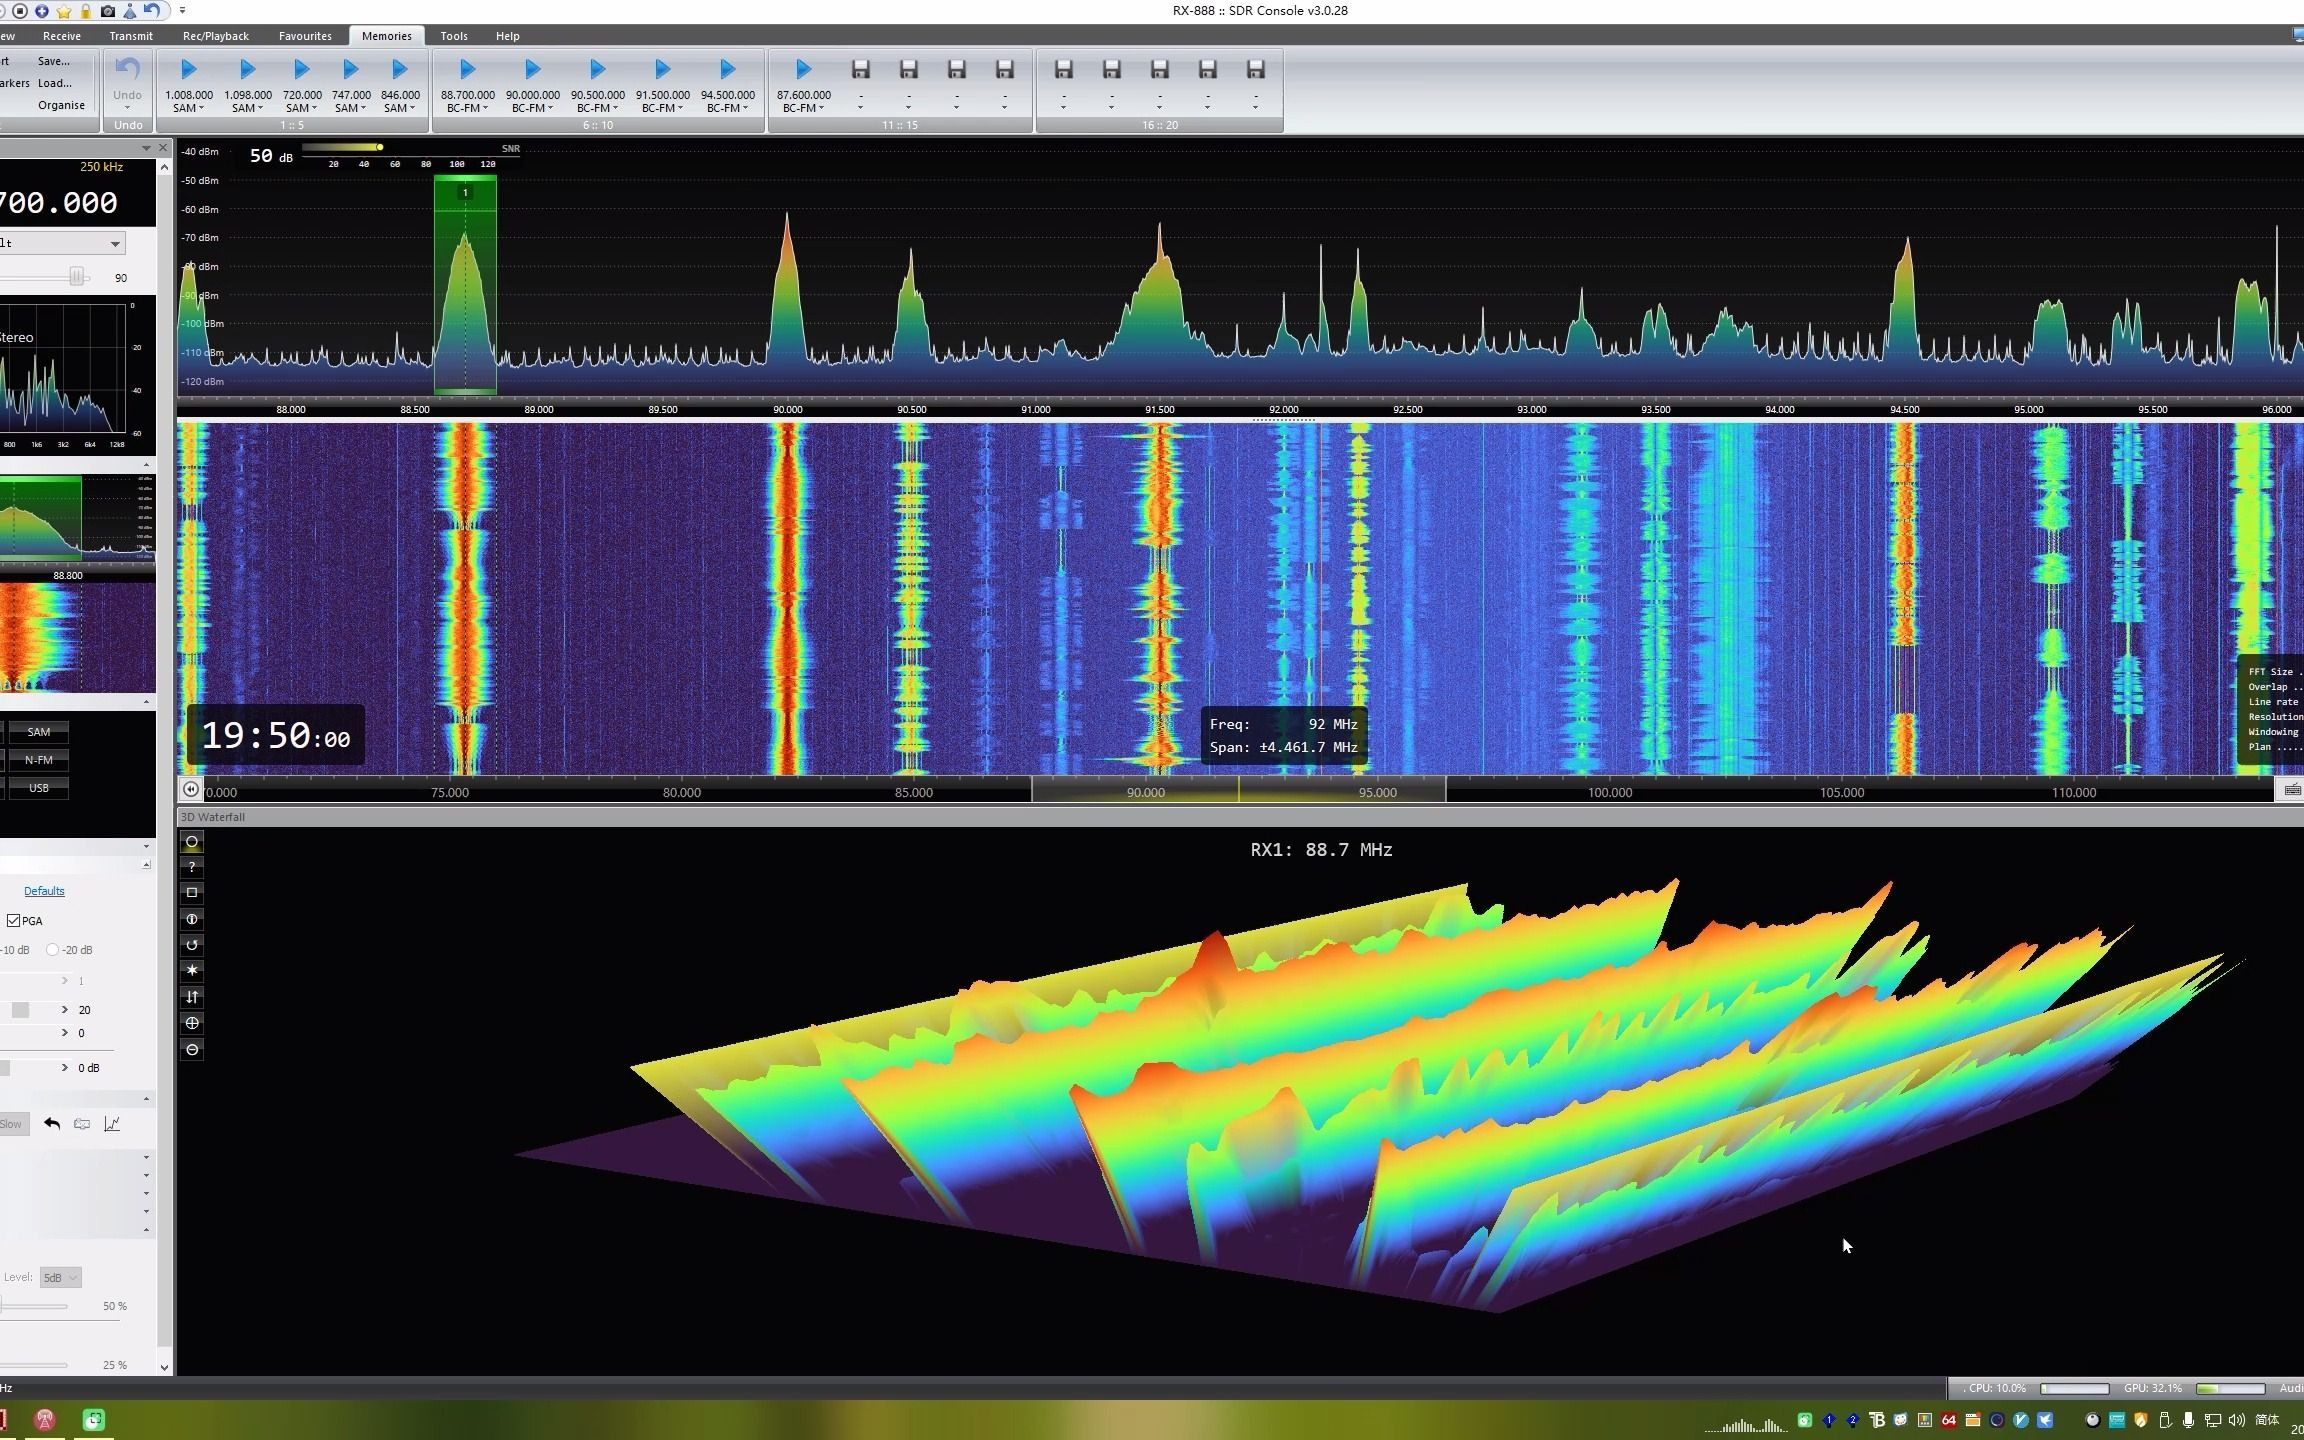Image resolution: width=2304 pixels, height=1440 pixels.
Task: Save to the first empty memory slot in 16::20
Action: click(1063, 69)
